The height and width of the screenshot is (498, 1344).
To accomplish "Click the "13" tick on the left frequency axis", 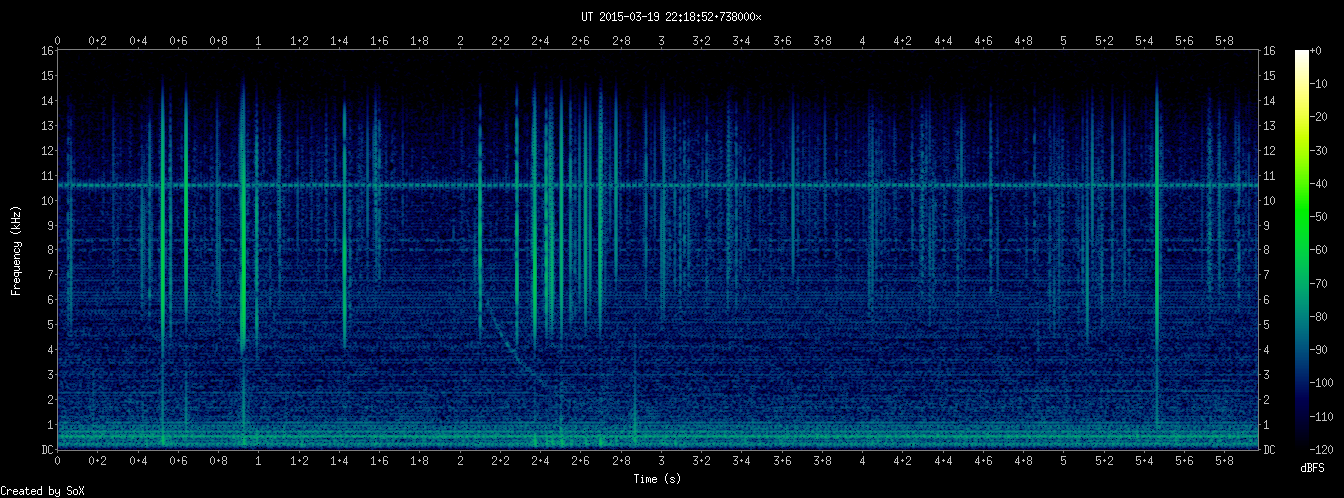I will pos(46,126).
